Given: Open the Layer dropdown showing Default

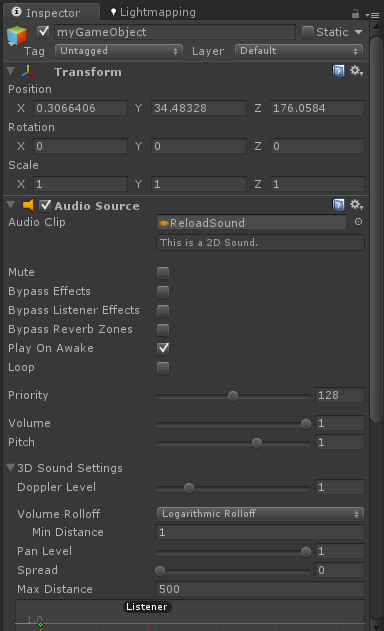Looking at the screenshot, I should click(299, 51).
